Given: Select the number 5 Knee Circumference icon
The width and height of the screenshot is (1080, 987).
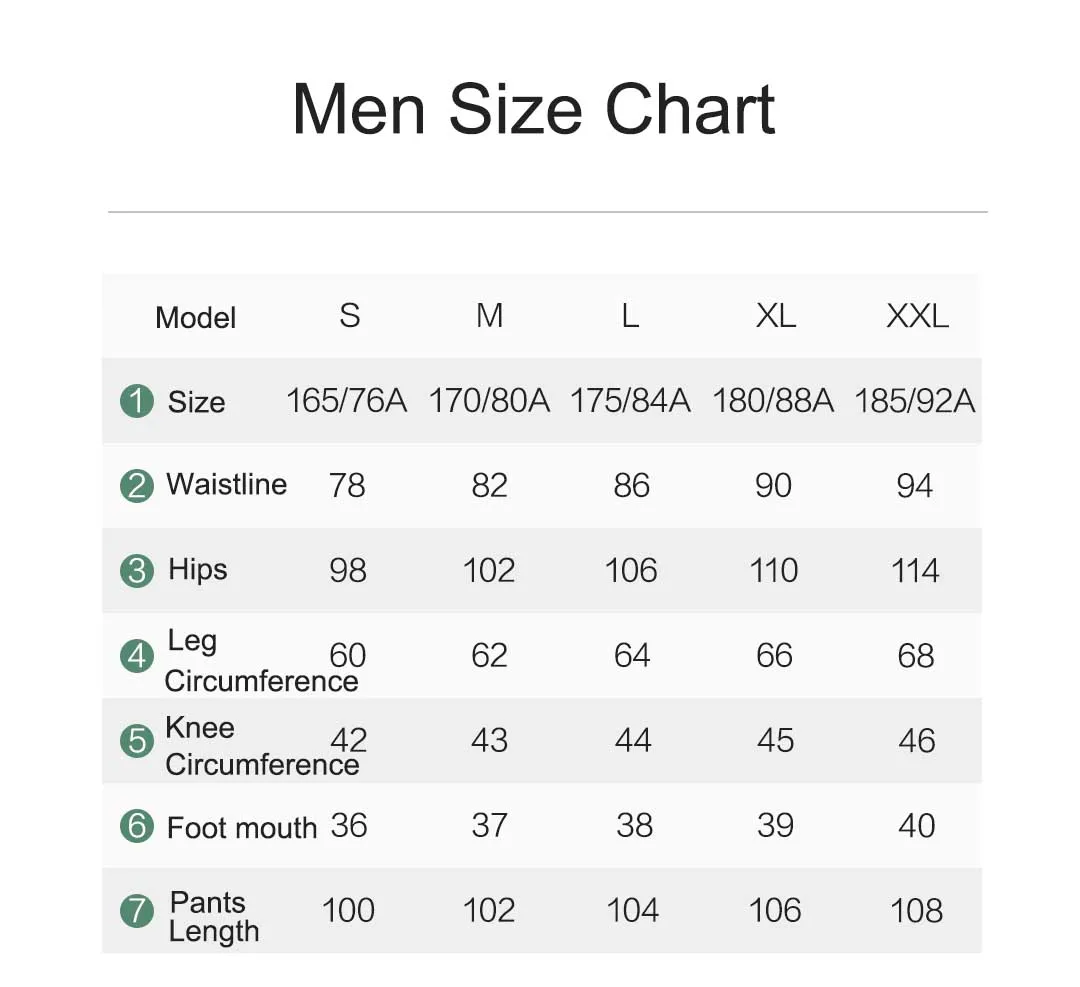Looking at the screenshot, I should (137, 741).
